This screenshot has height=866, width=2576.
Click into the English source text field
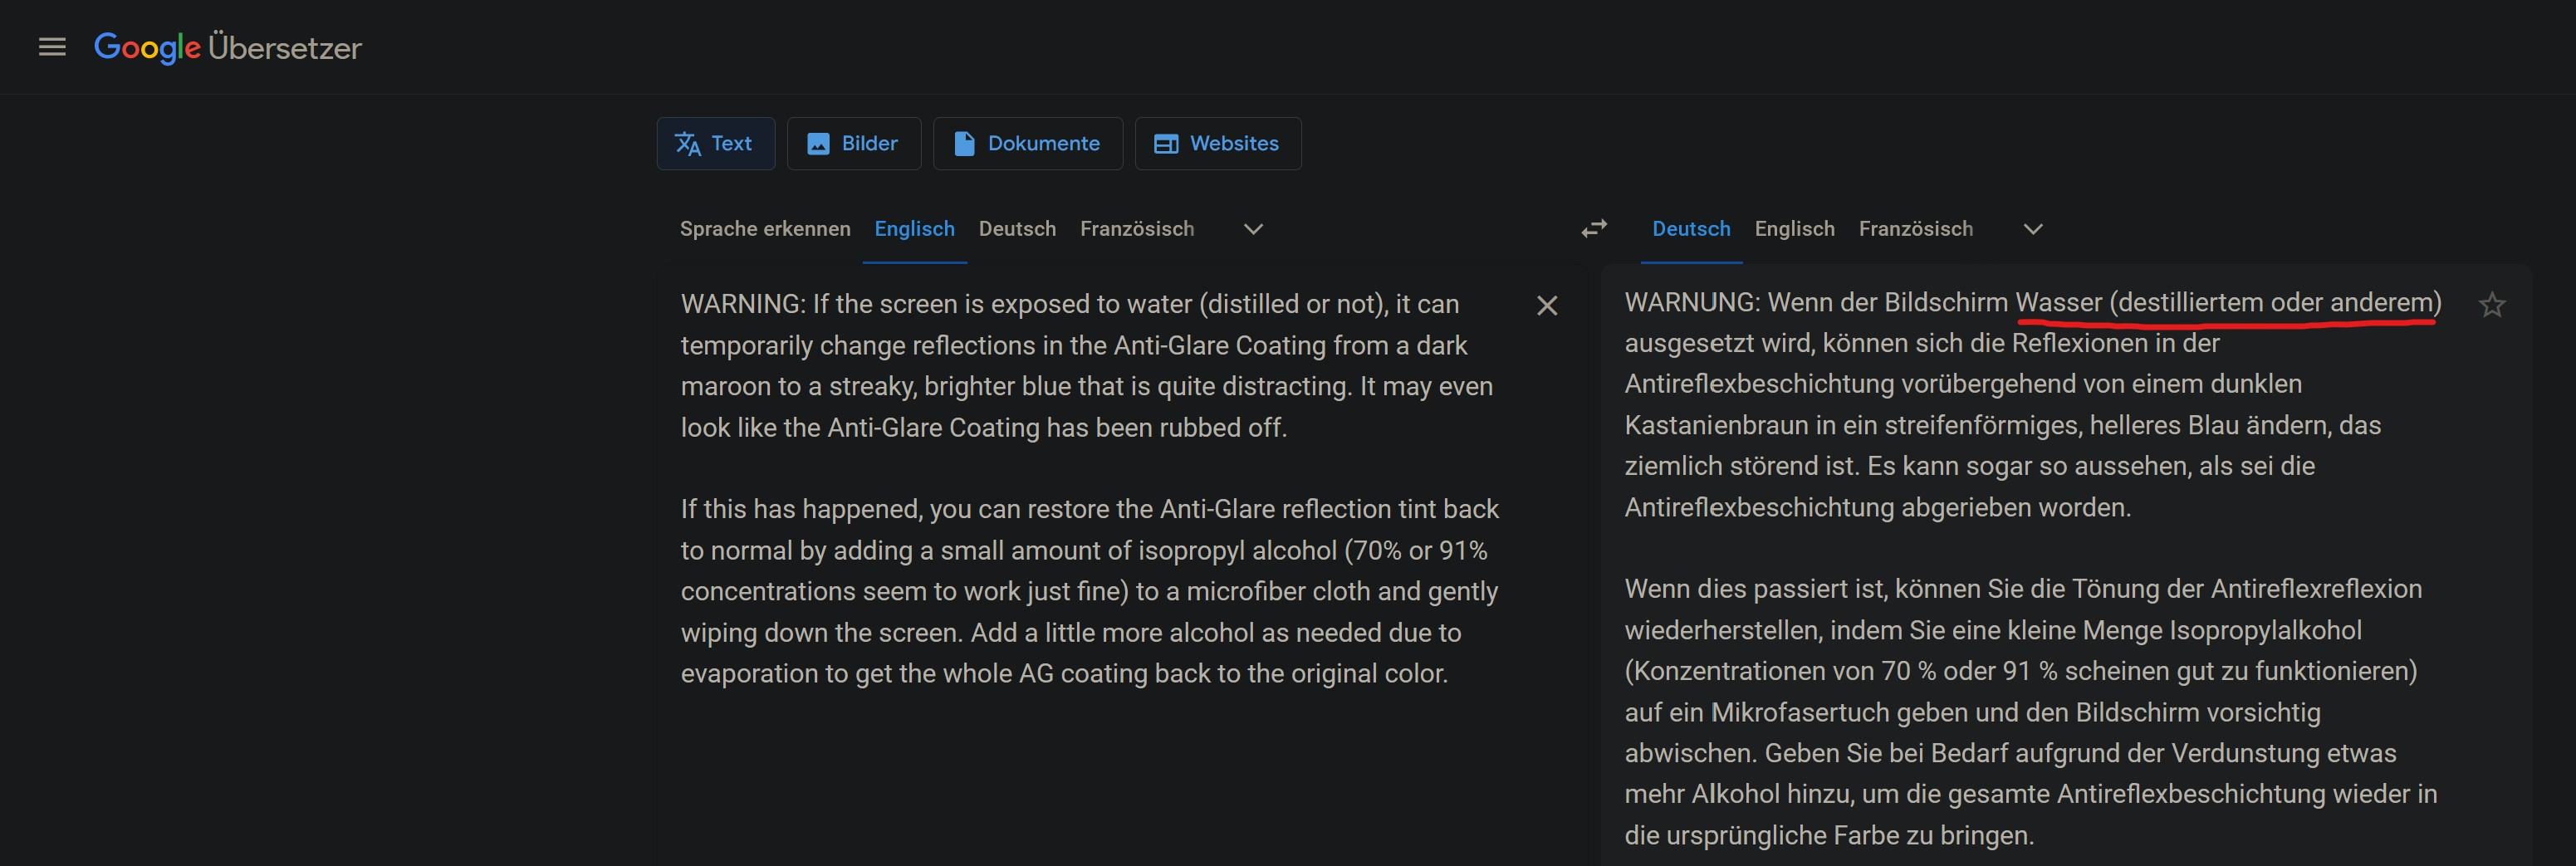(1090, 488)
